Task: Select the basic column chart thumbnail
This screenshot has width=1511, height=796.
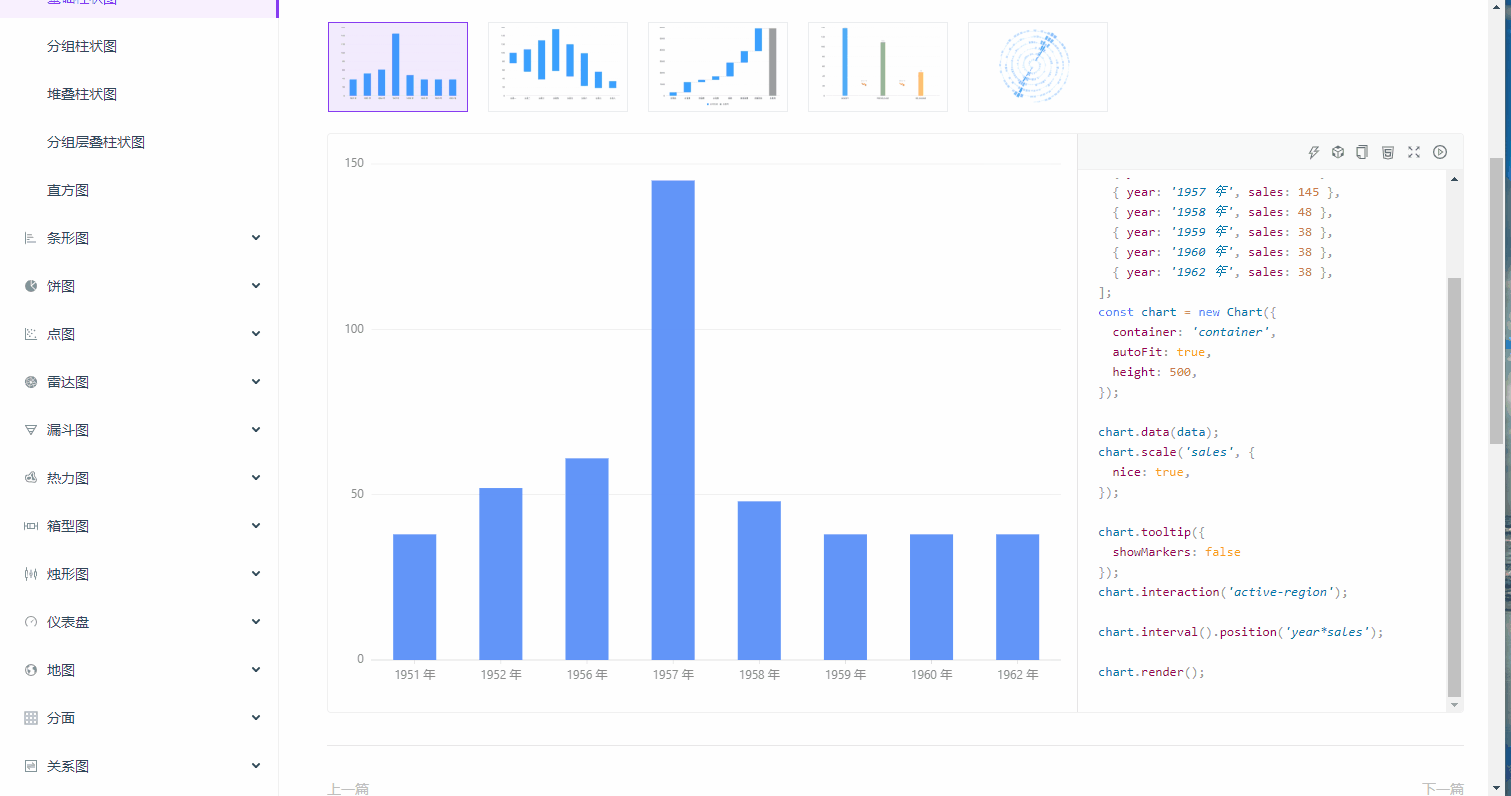Action: click(x=398, y=67)
